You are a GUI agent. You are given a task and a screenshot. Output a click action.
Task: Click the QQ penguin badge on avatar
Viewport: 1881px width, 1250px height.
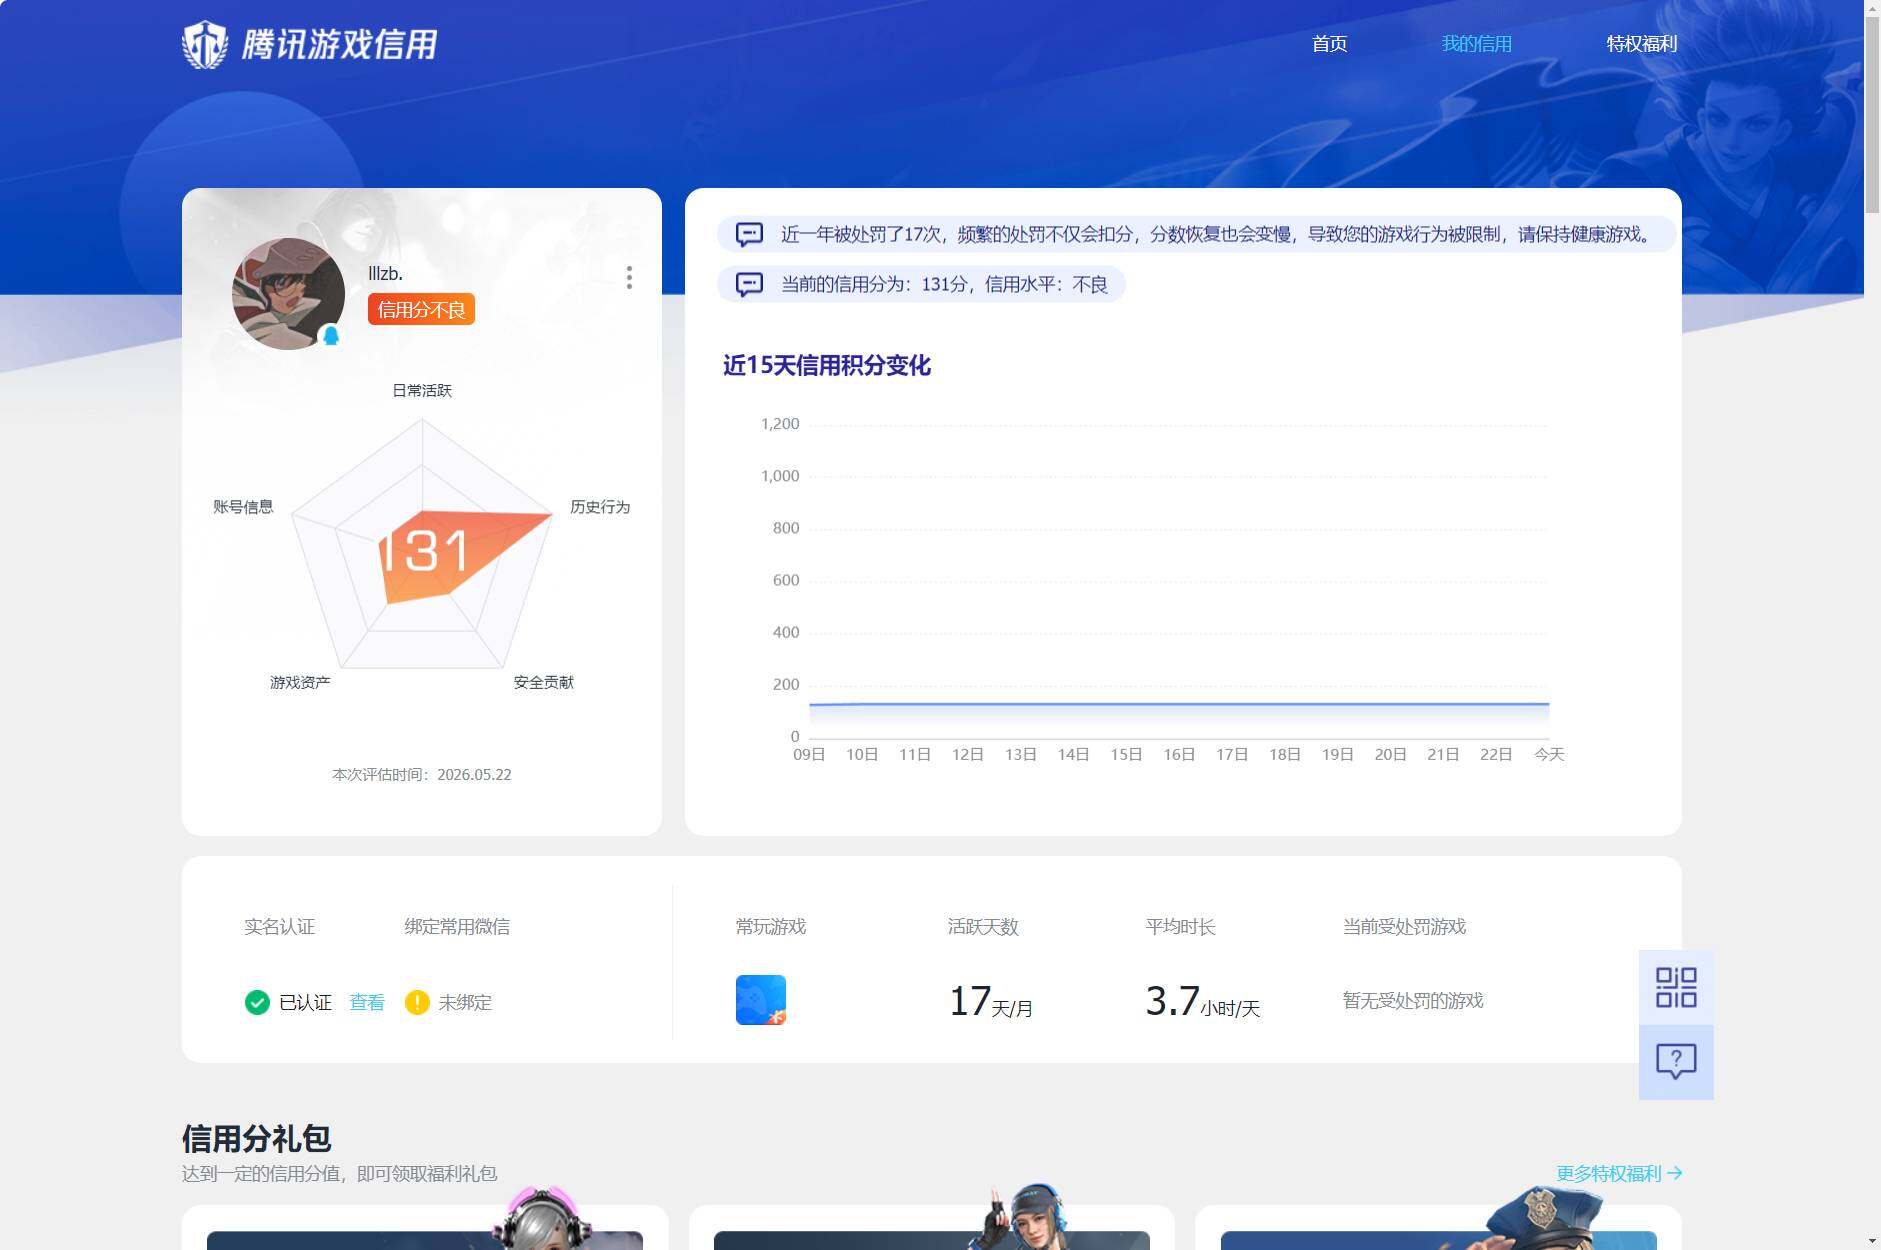[x=331, y=336]
